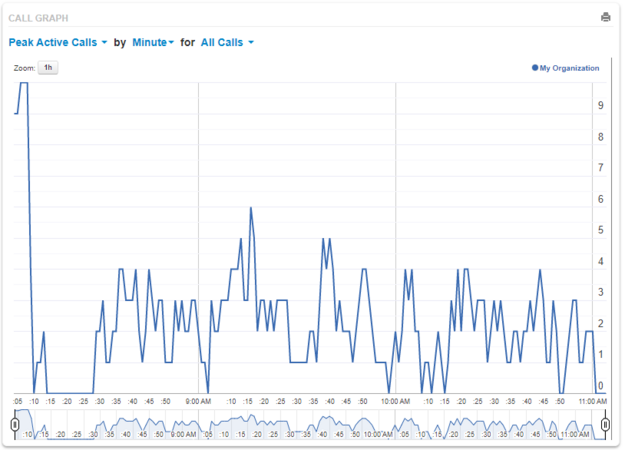Click the 10:00 AM label in the navigator strip
Image resolution: width=625 pixels, height=450 pixels.
click(381, 435)
